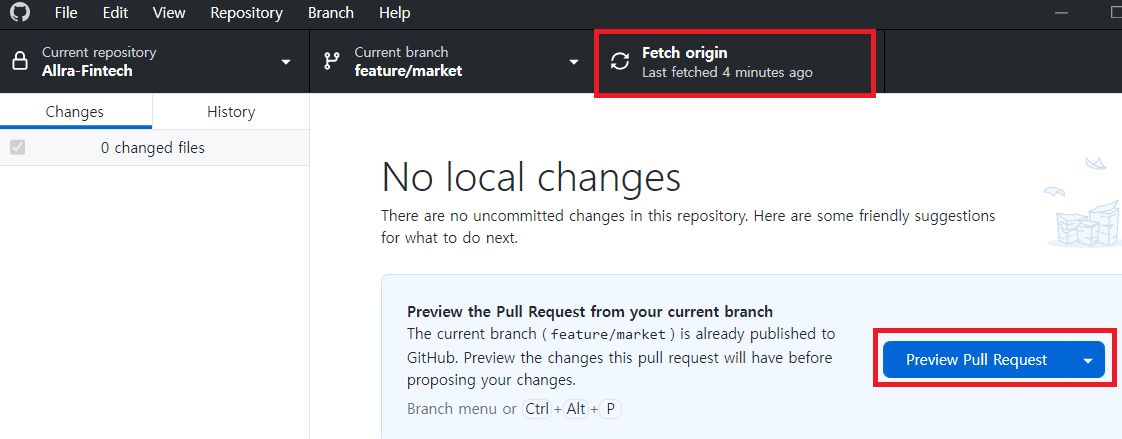Click the branch icon beside Current branch
The height and width of the screenshot is (439, 1122).
click(331, 61)
